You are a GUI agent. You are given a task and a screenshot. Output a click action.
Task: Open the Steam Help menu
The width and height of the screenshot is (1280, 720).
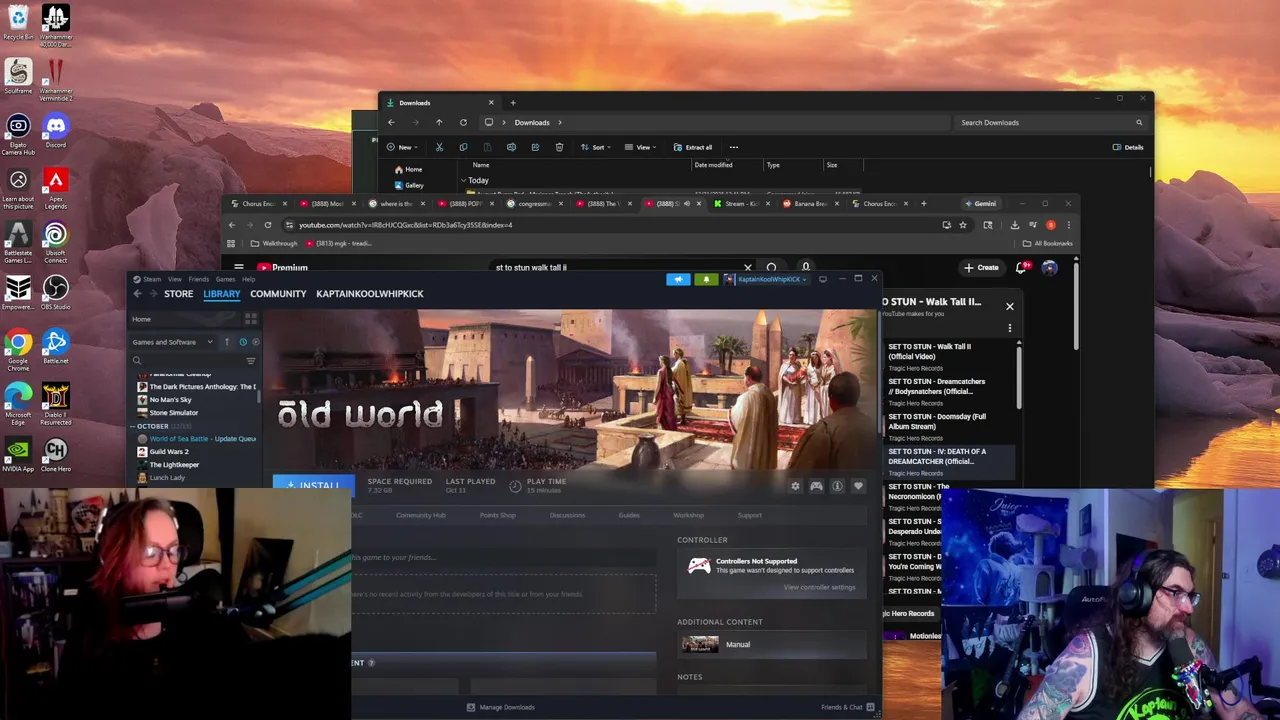[248, 279]
